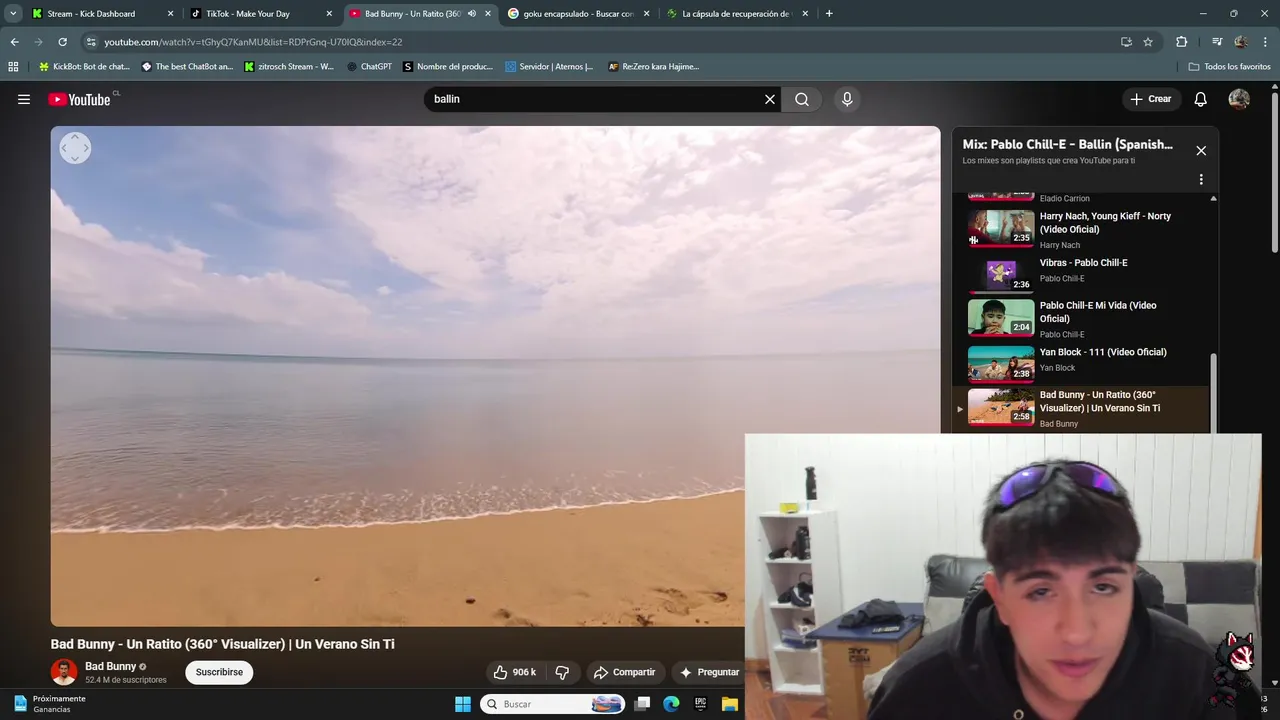The height and width of the screenshot is (720, 1280).
Task: Bookmark this page with the star
Action: click(x=1148, y=42)
